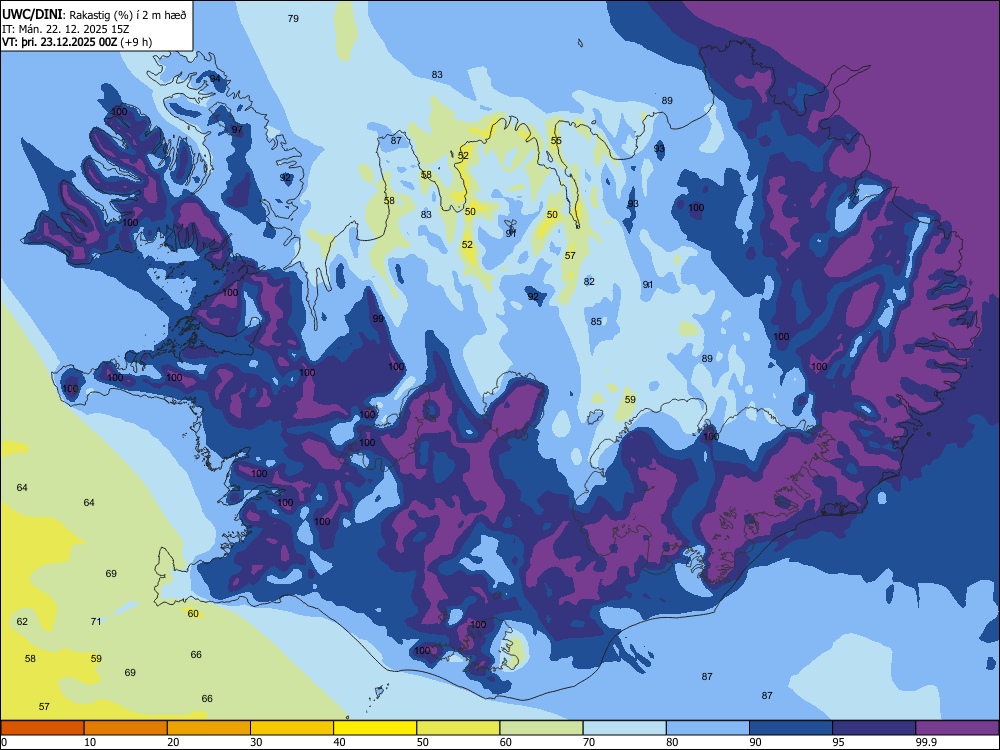Screen dimensions: 1000x750
Task: Click the legend tick label '80'
Action: 672,742
